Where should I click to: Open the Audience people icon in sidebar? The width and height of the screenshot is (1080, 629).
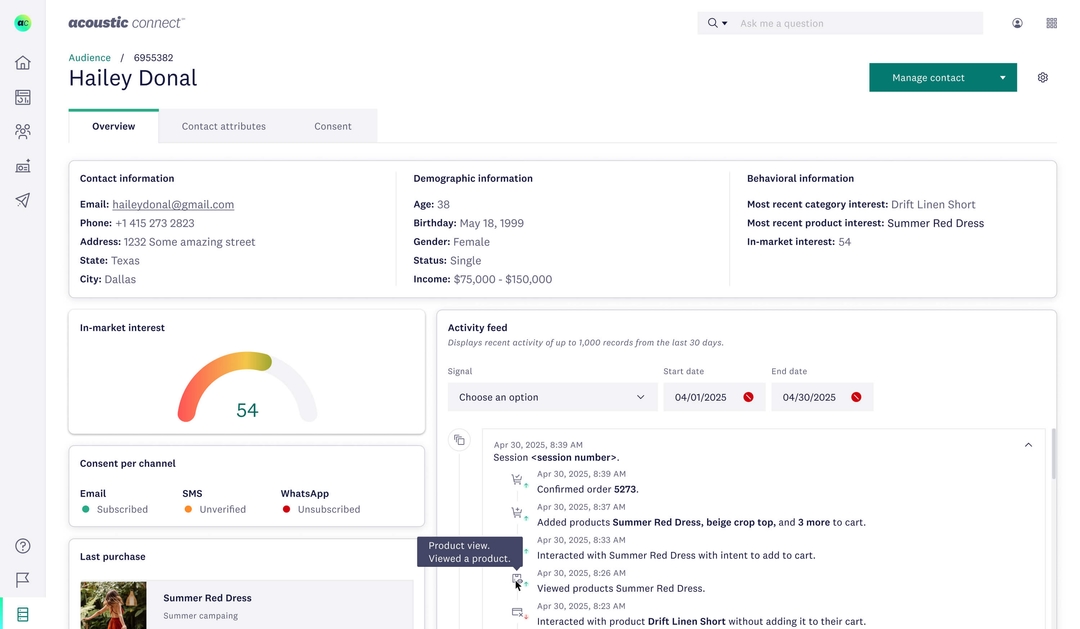click(23, 131)
